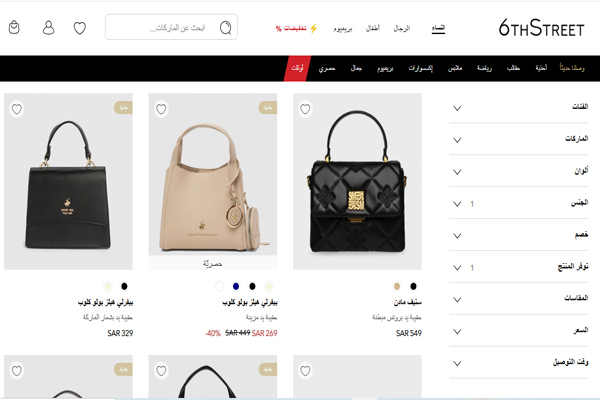The height and width of the screenshot is (400, 600).
Task: Open the user account icon
Action: coord(48,28)
